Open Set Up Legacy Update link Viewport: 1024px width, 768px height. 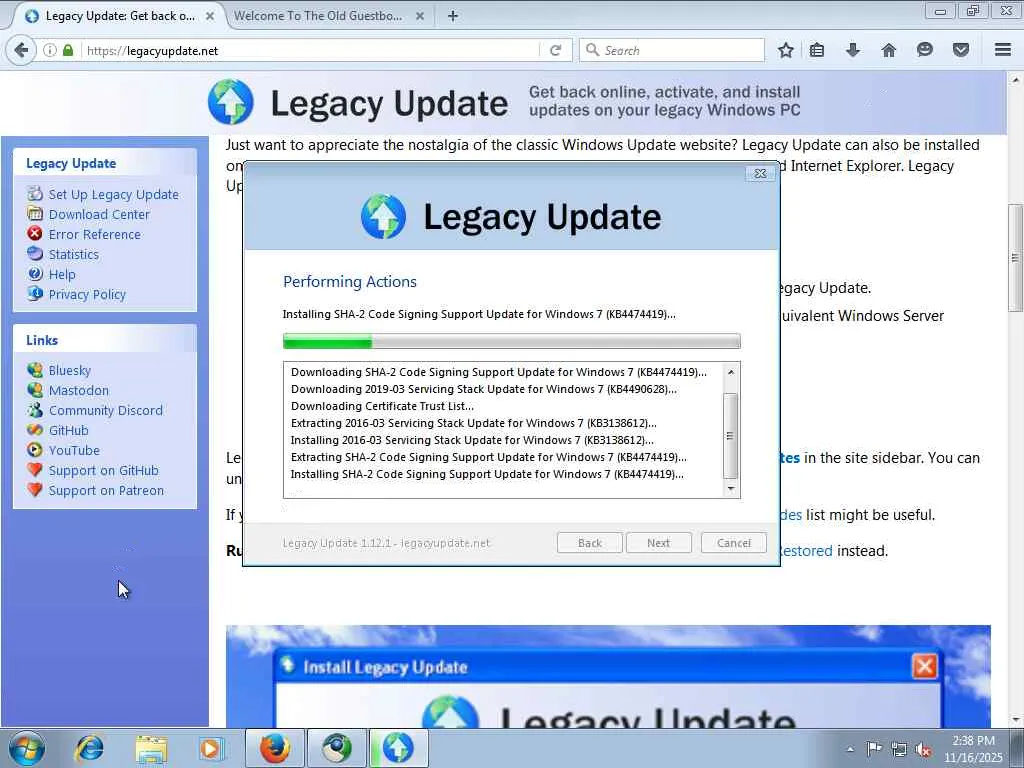tap(114, 194)
